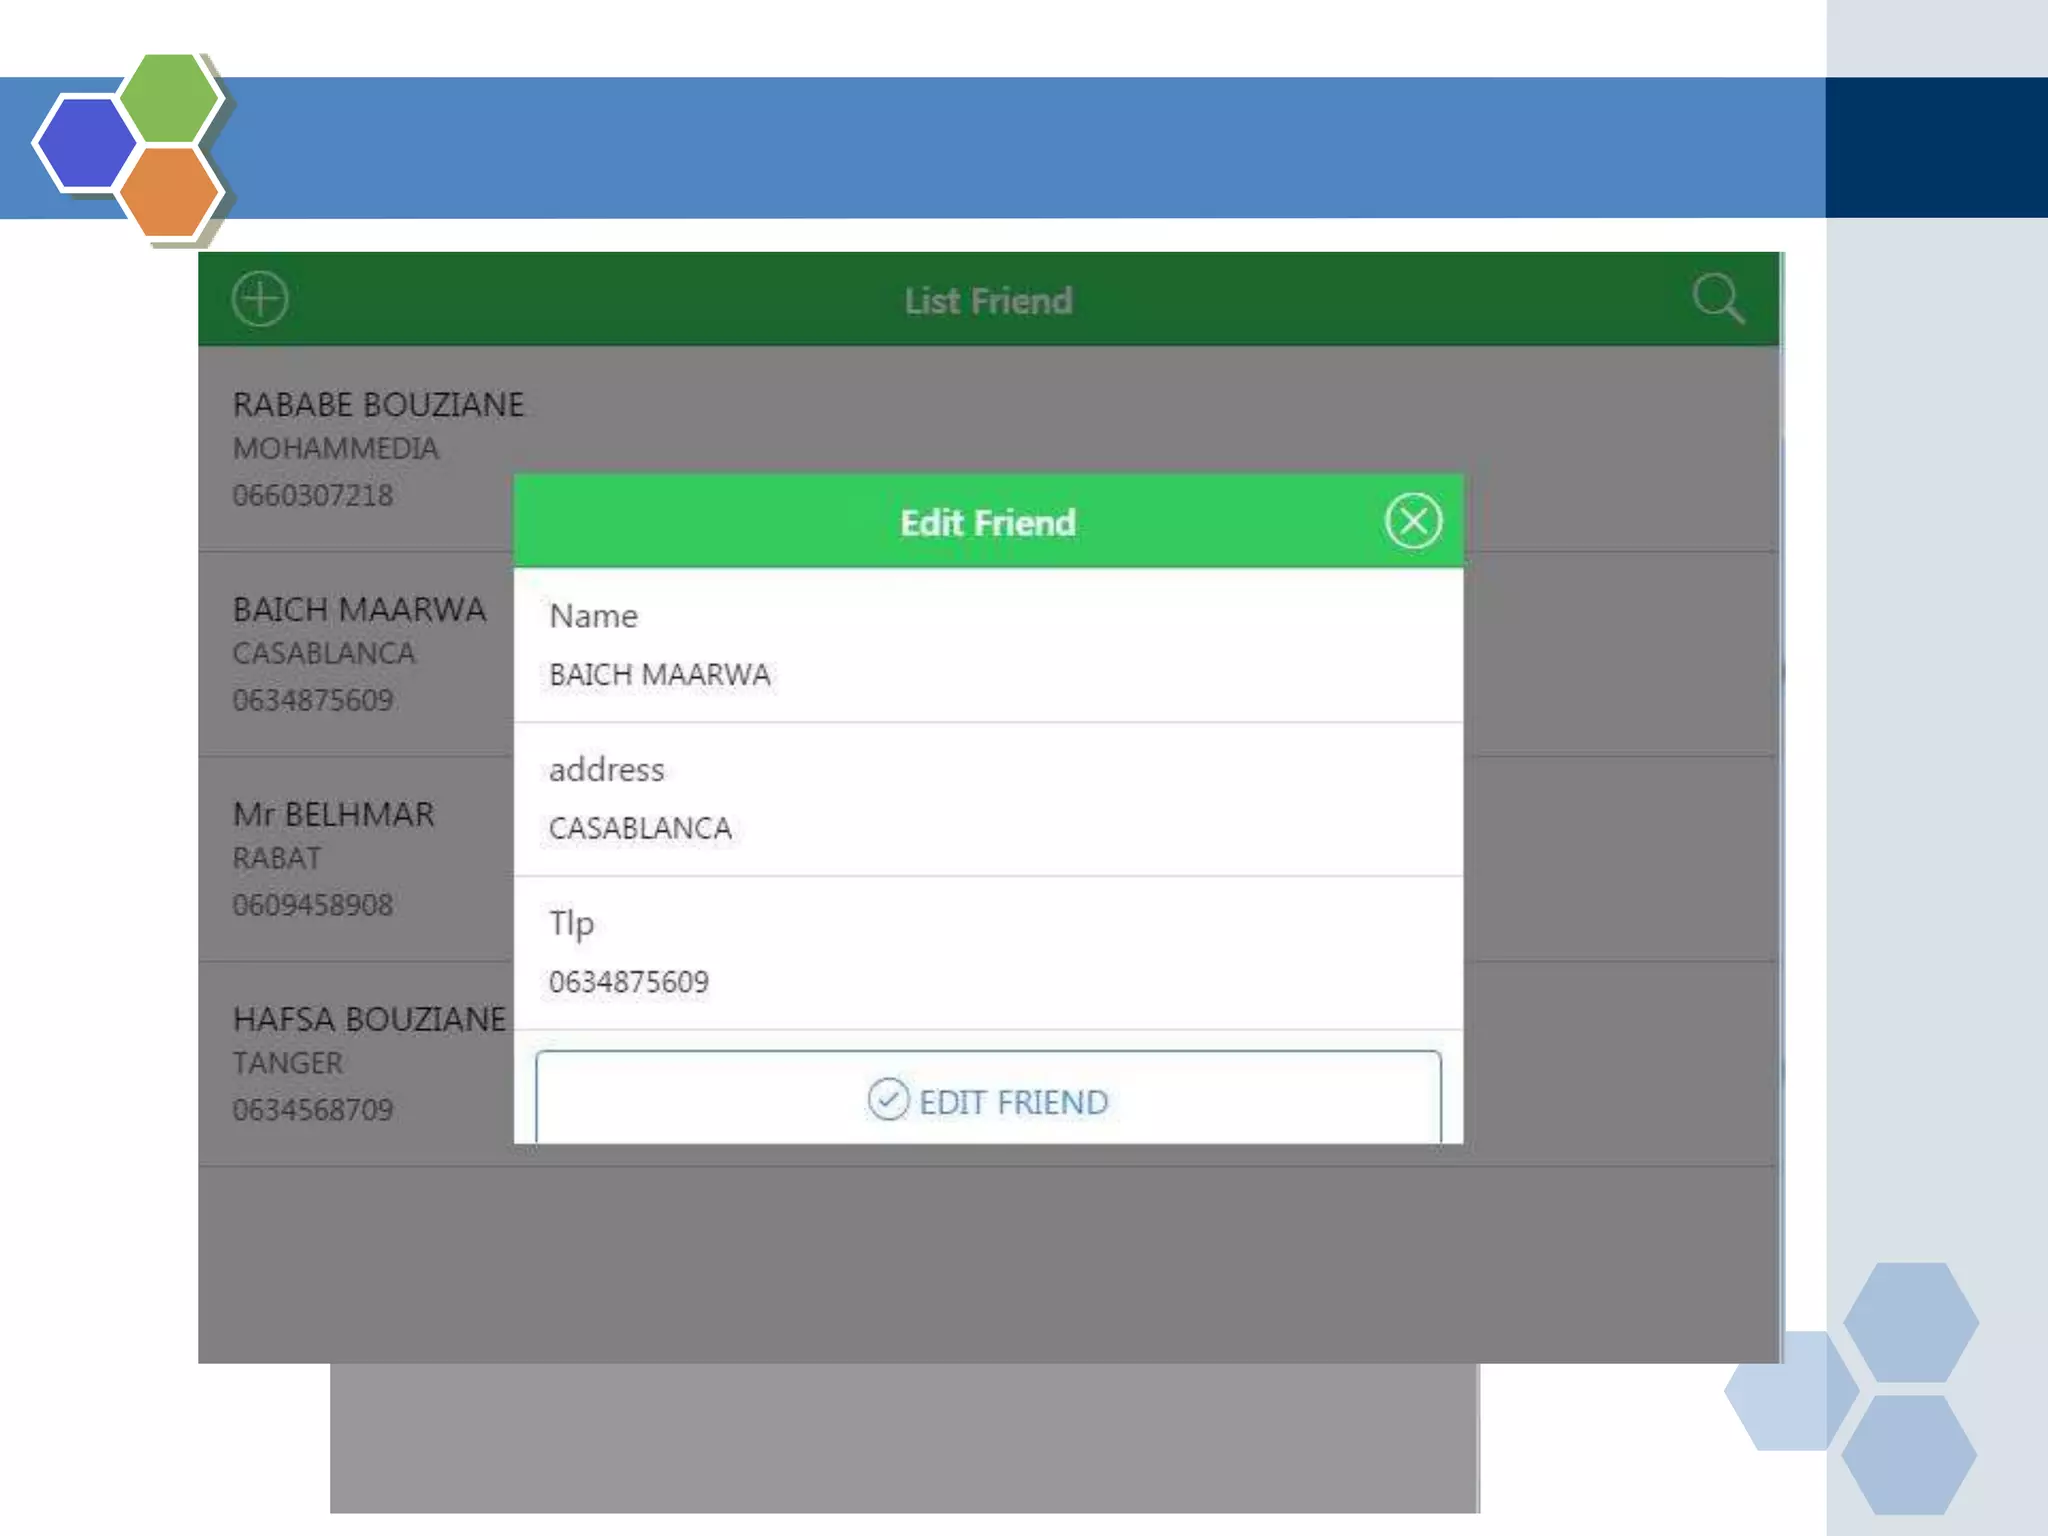Click the MOHAMMEDIA address text

click(335, 449)
